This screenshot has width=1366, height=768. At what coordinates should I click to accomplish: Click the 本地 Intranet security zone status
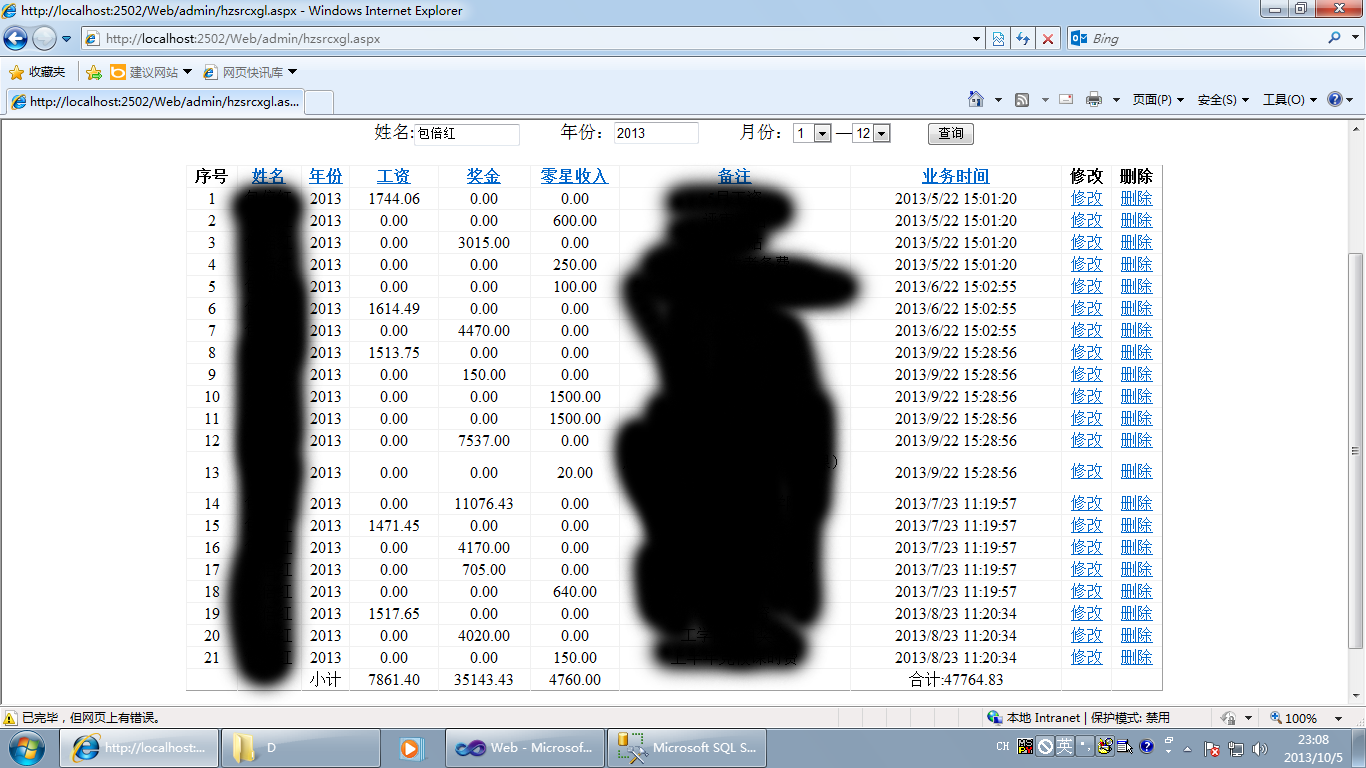[x=1077, y=718]
